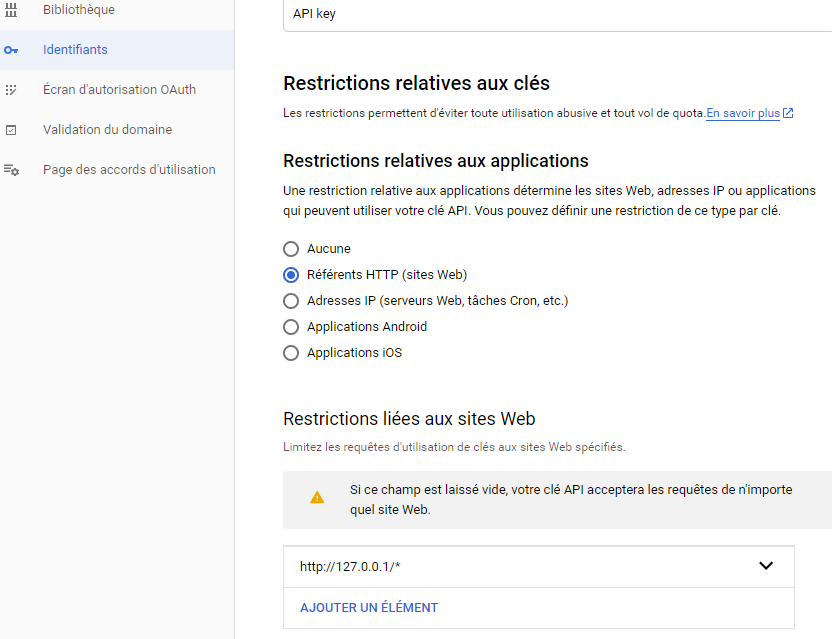Click the external link icon beside En savoir plus
This screenshot has height=639, width=832.
[x=788, y=114]
